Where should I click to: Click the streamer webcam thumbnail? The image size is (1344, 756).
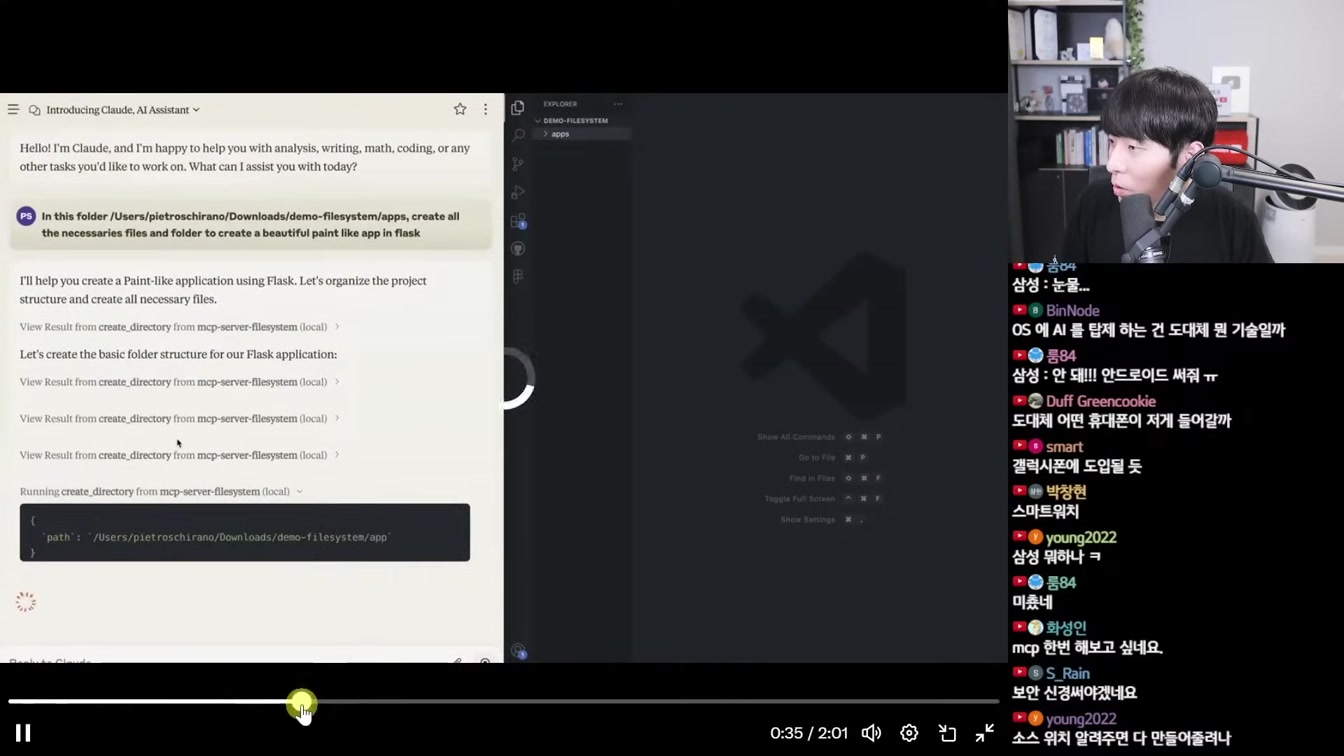(x=1176, y=131)
